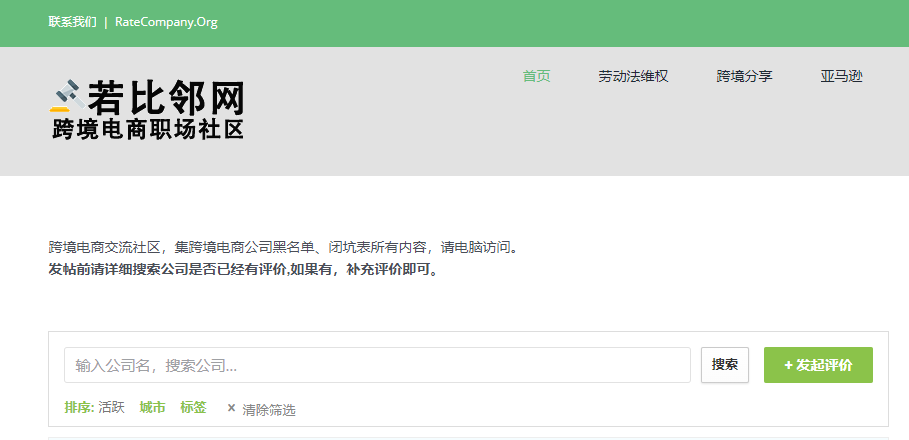Click the 搜索 button
The image size is (909, 440).
725,365
